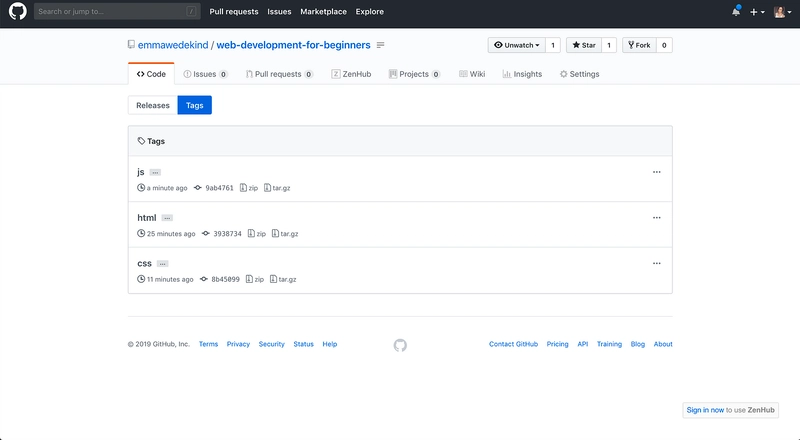The width and height of the screenshot is (800, 440).
Task: Open the plus create-new dropdown
Action: [x=757, y=12]
